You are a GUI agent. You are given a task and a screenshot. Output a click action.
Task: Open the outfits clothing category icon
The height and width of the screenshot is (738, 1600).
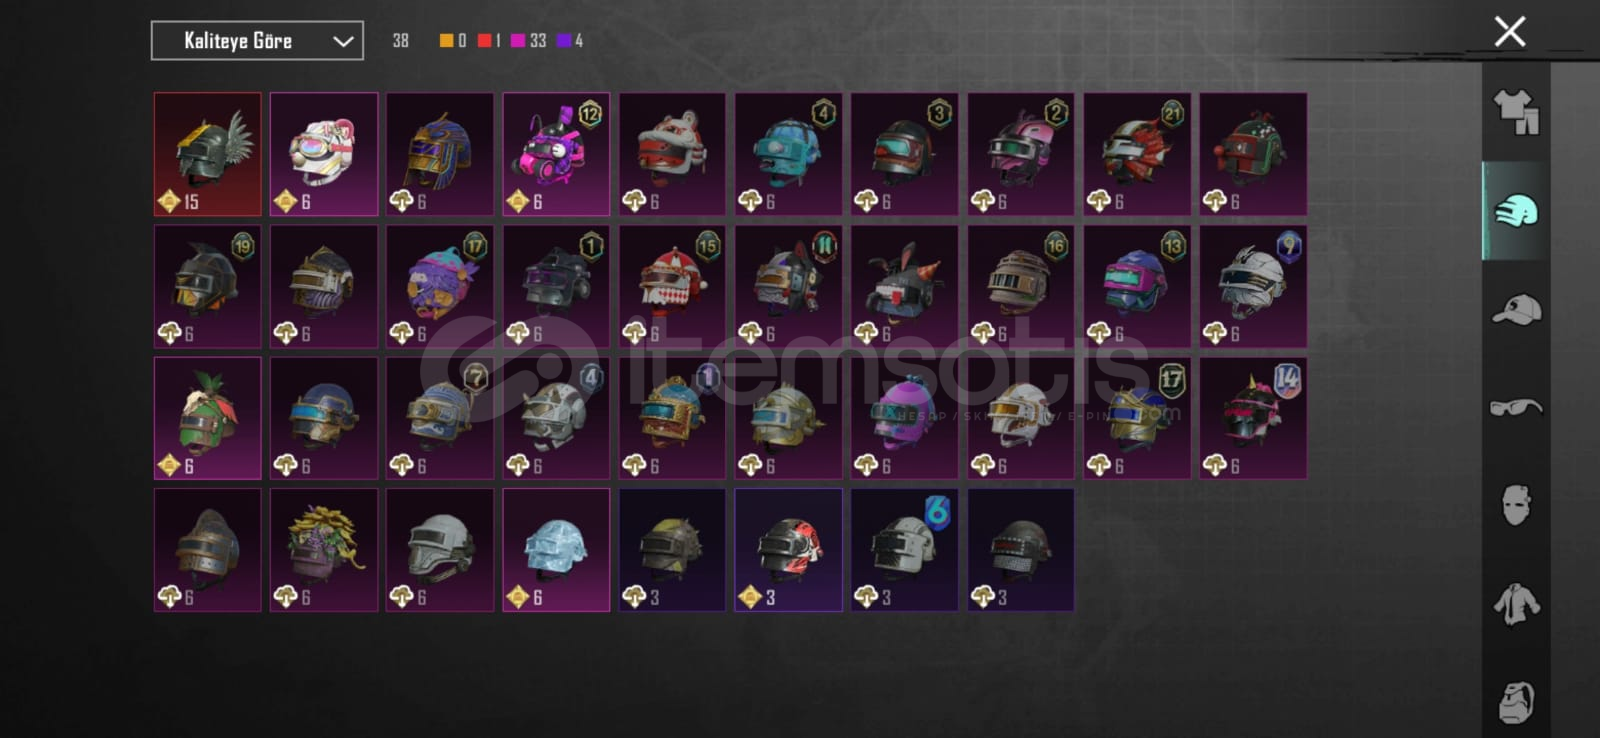tap(1516, 112)
